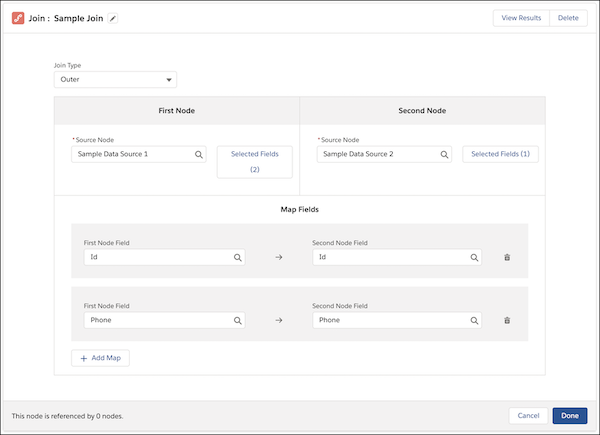Click Delete button in header
This screenshot has height=435, width=600.
568,18
